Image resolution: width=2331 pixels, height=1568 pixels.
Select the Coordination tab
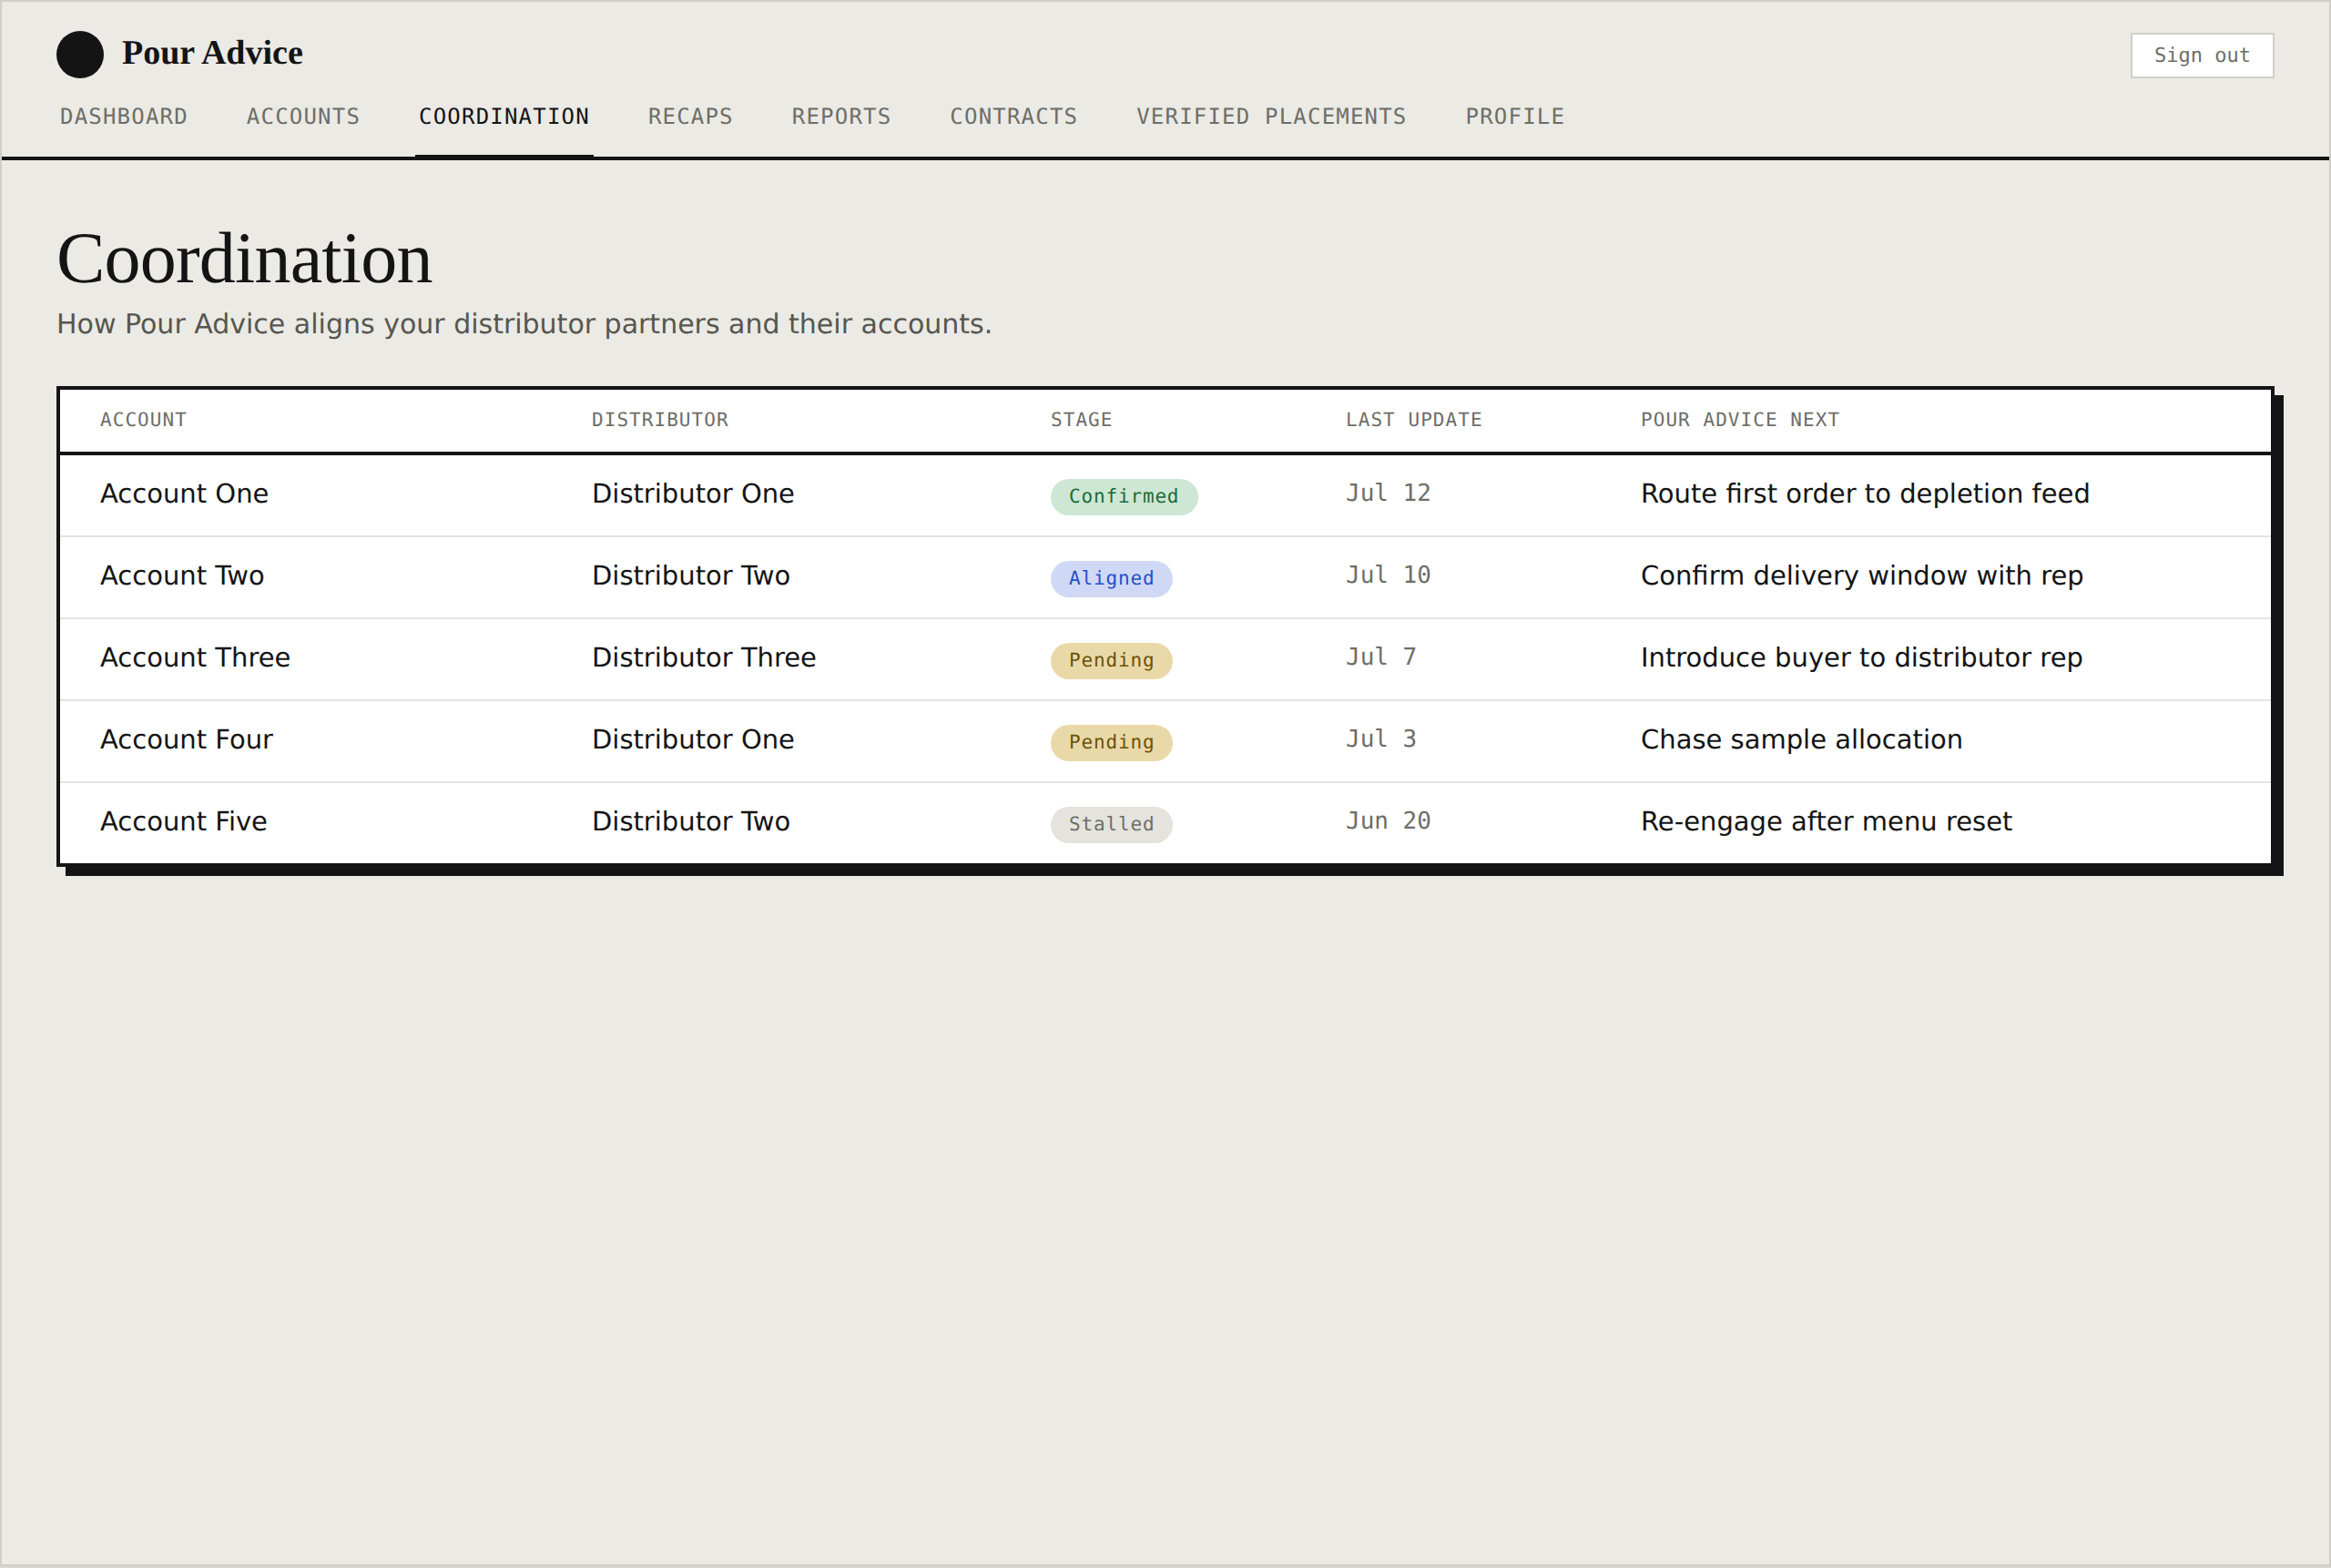pos(504,117)
